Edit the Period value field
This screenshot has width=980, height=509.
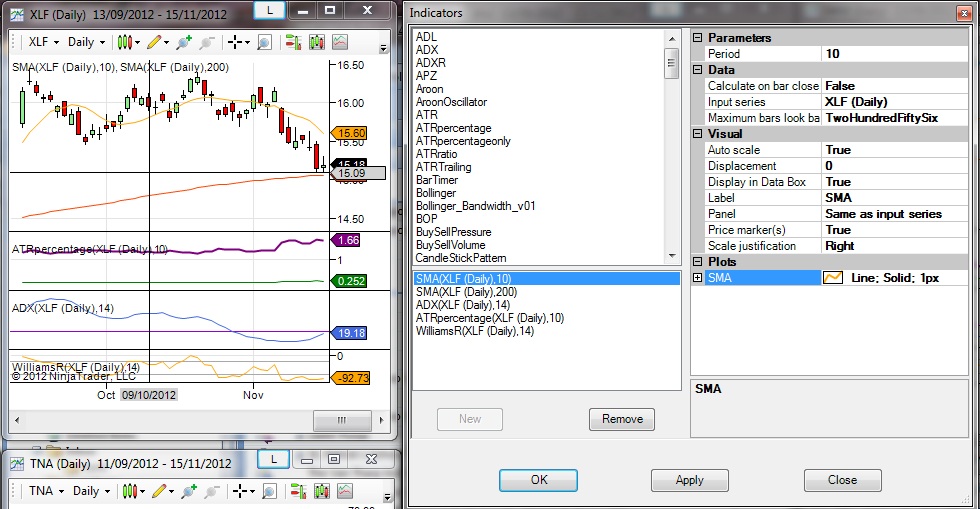894,54
